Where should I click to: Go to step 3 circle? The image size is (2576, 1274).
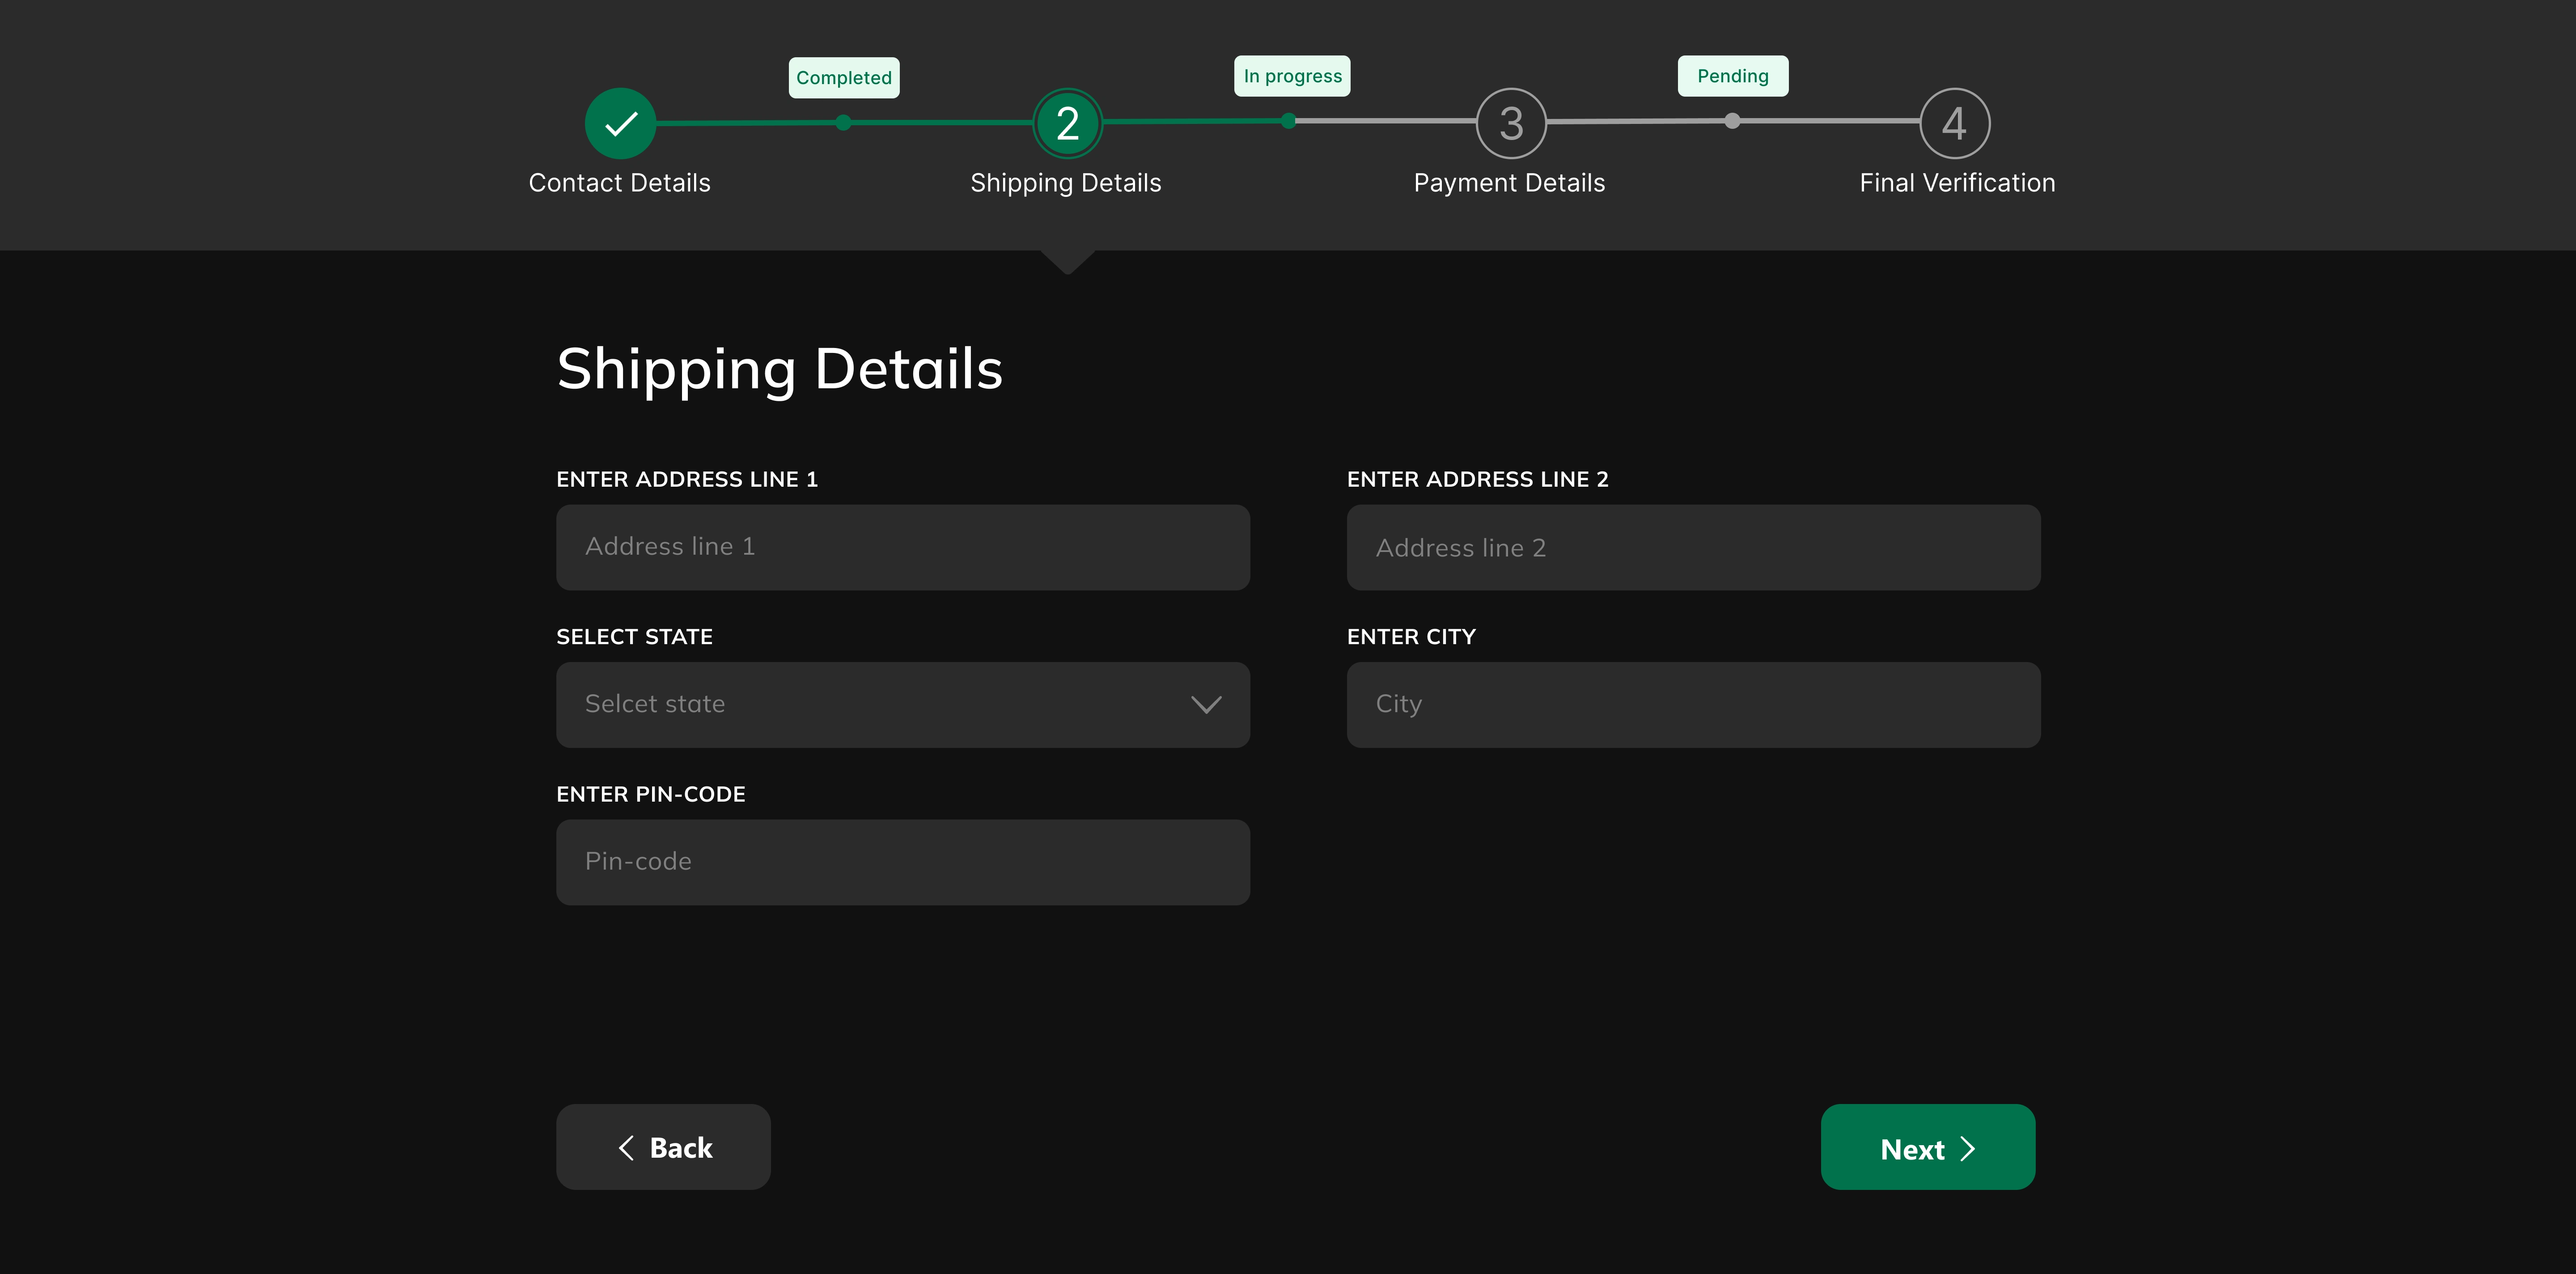pos(1511,123)
